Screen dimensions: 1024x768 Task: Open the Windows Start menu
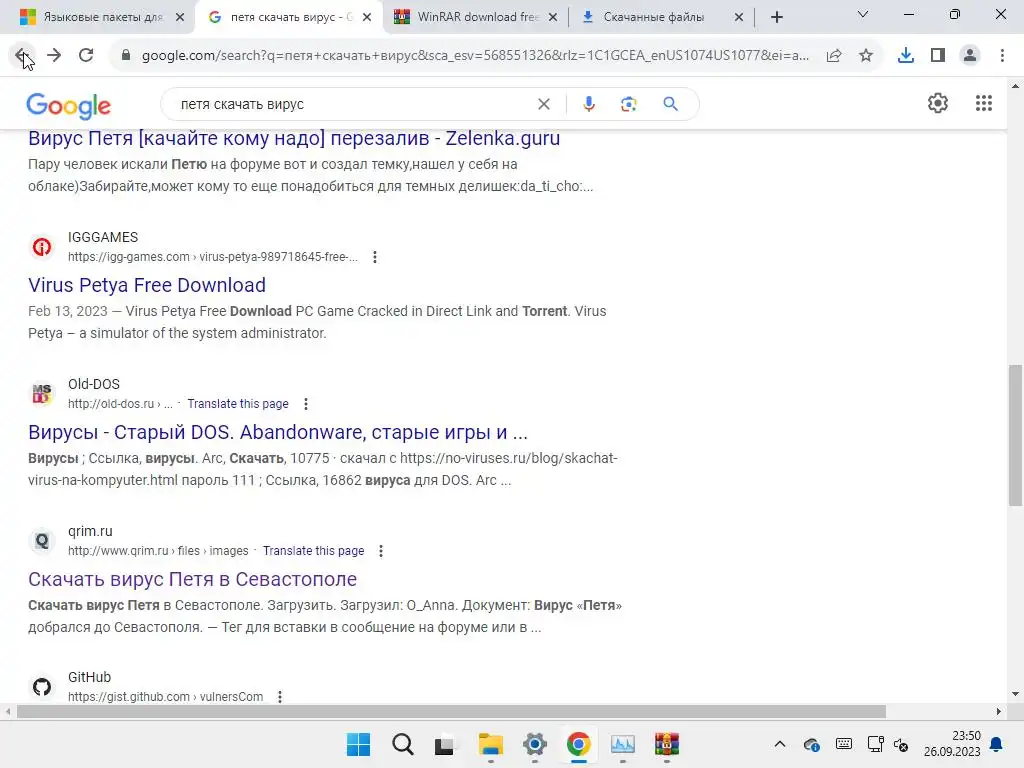tap(358, 744)
